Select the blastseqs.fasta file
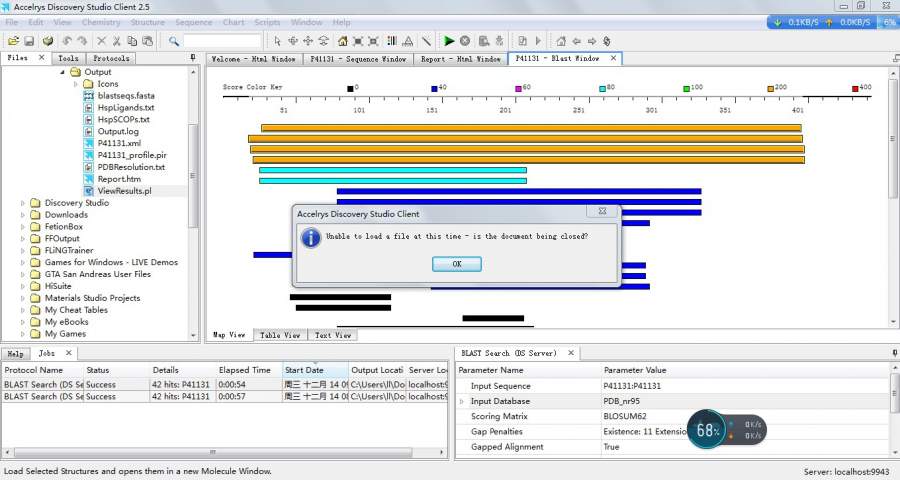 pyautogui.click(x=126, y=96)
